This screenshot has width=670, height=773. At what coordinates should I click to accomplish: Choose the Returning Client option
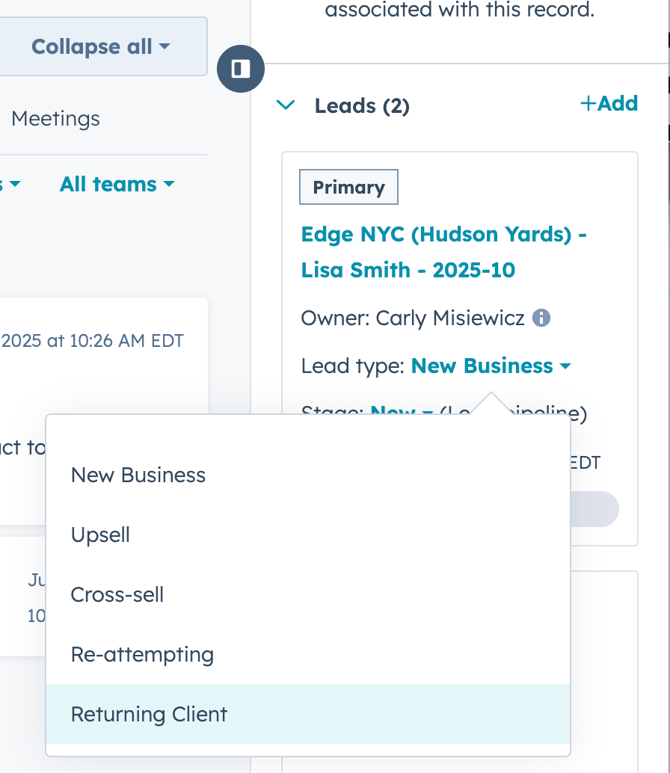pyautogui.click(x=149, y=714)
